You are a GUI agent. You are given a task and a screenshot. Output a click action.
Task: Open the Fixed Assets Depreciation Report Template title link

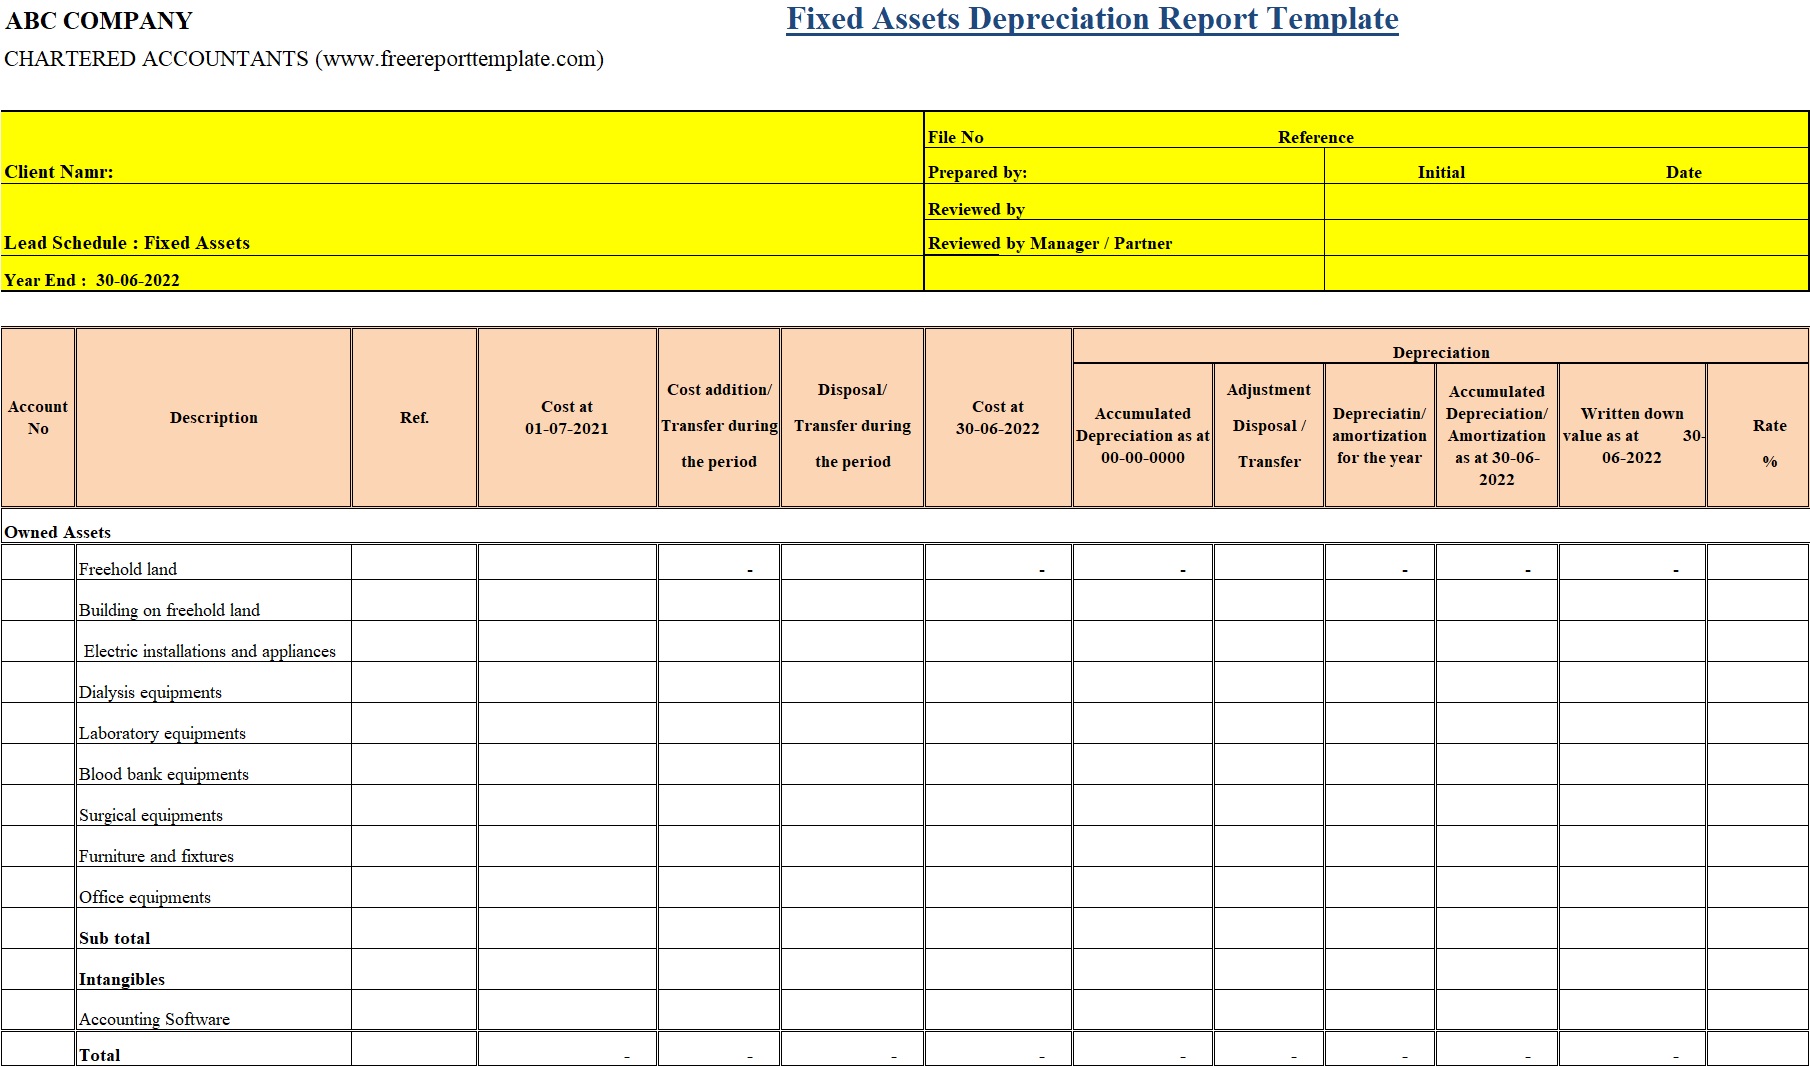coord(1092,19)
